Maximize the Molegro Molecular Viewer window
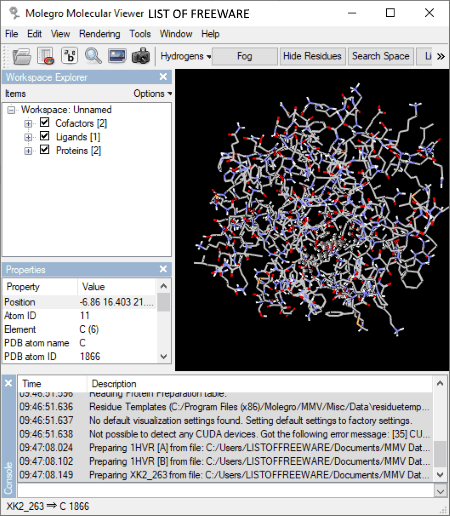450x516 pixels. (x=390, y=13)
